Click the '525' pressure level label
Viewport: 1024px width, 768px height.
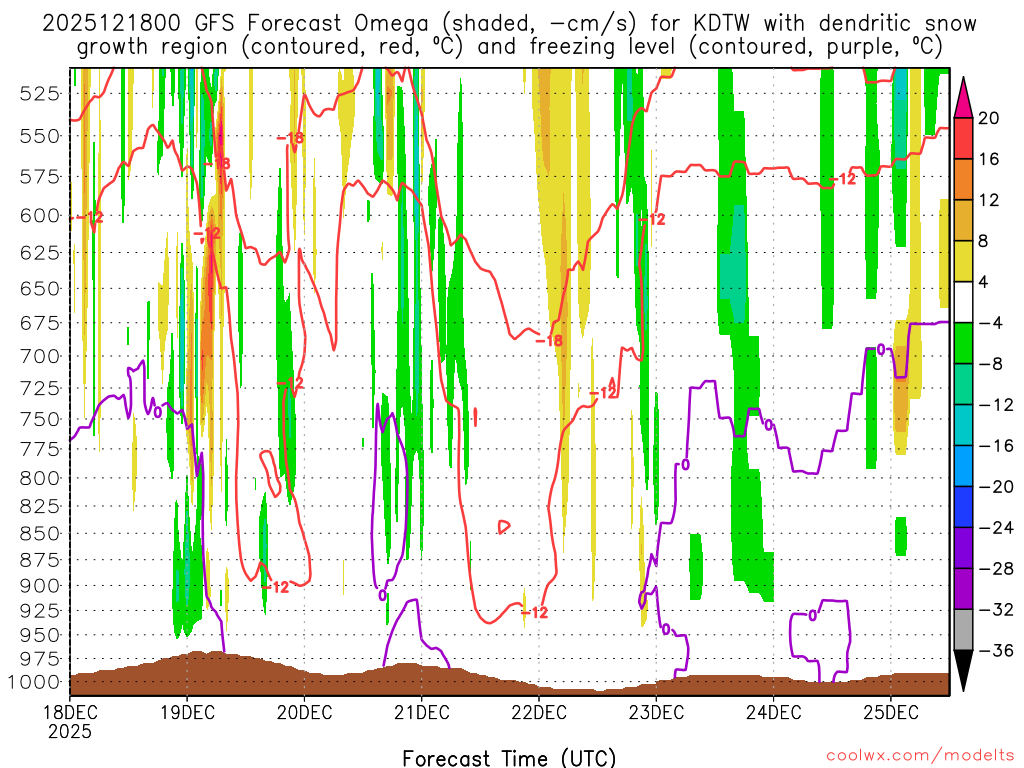click(40, 94)
